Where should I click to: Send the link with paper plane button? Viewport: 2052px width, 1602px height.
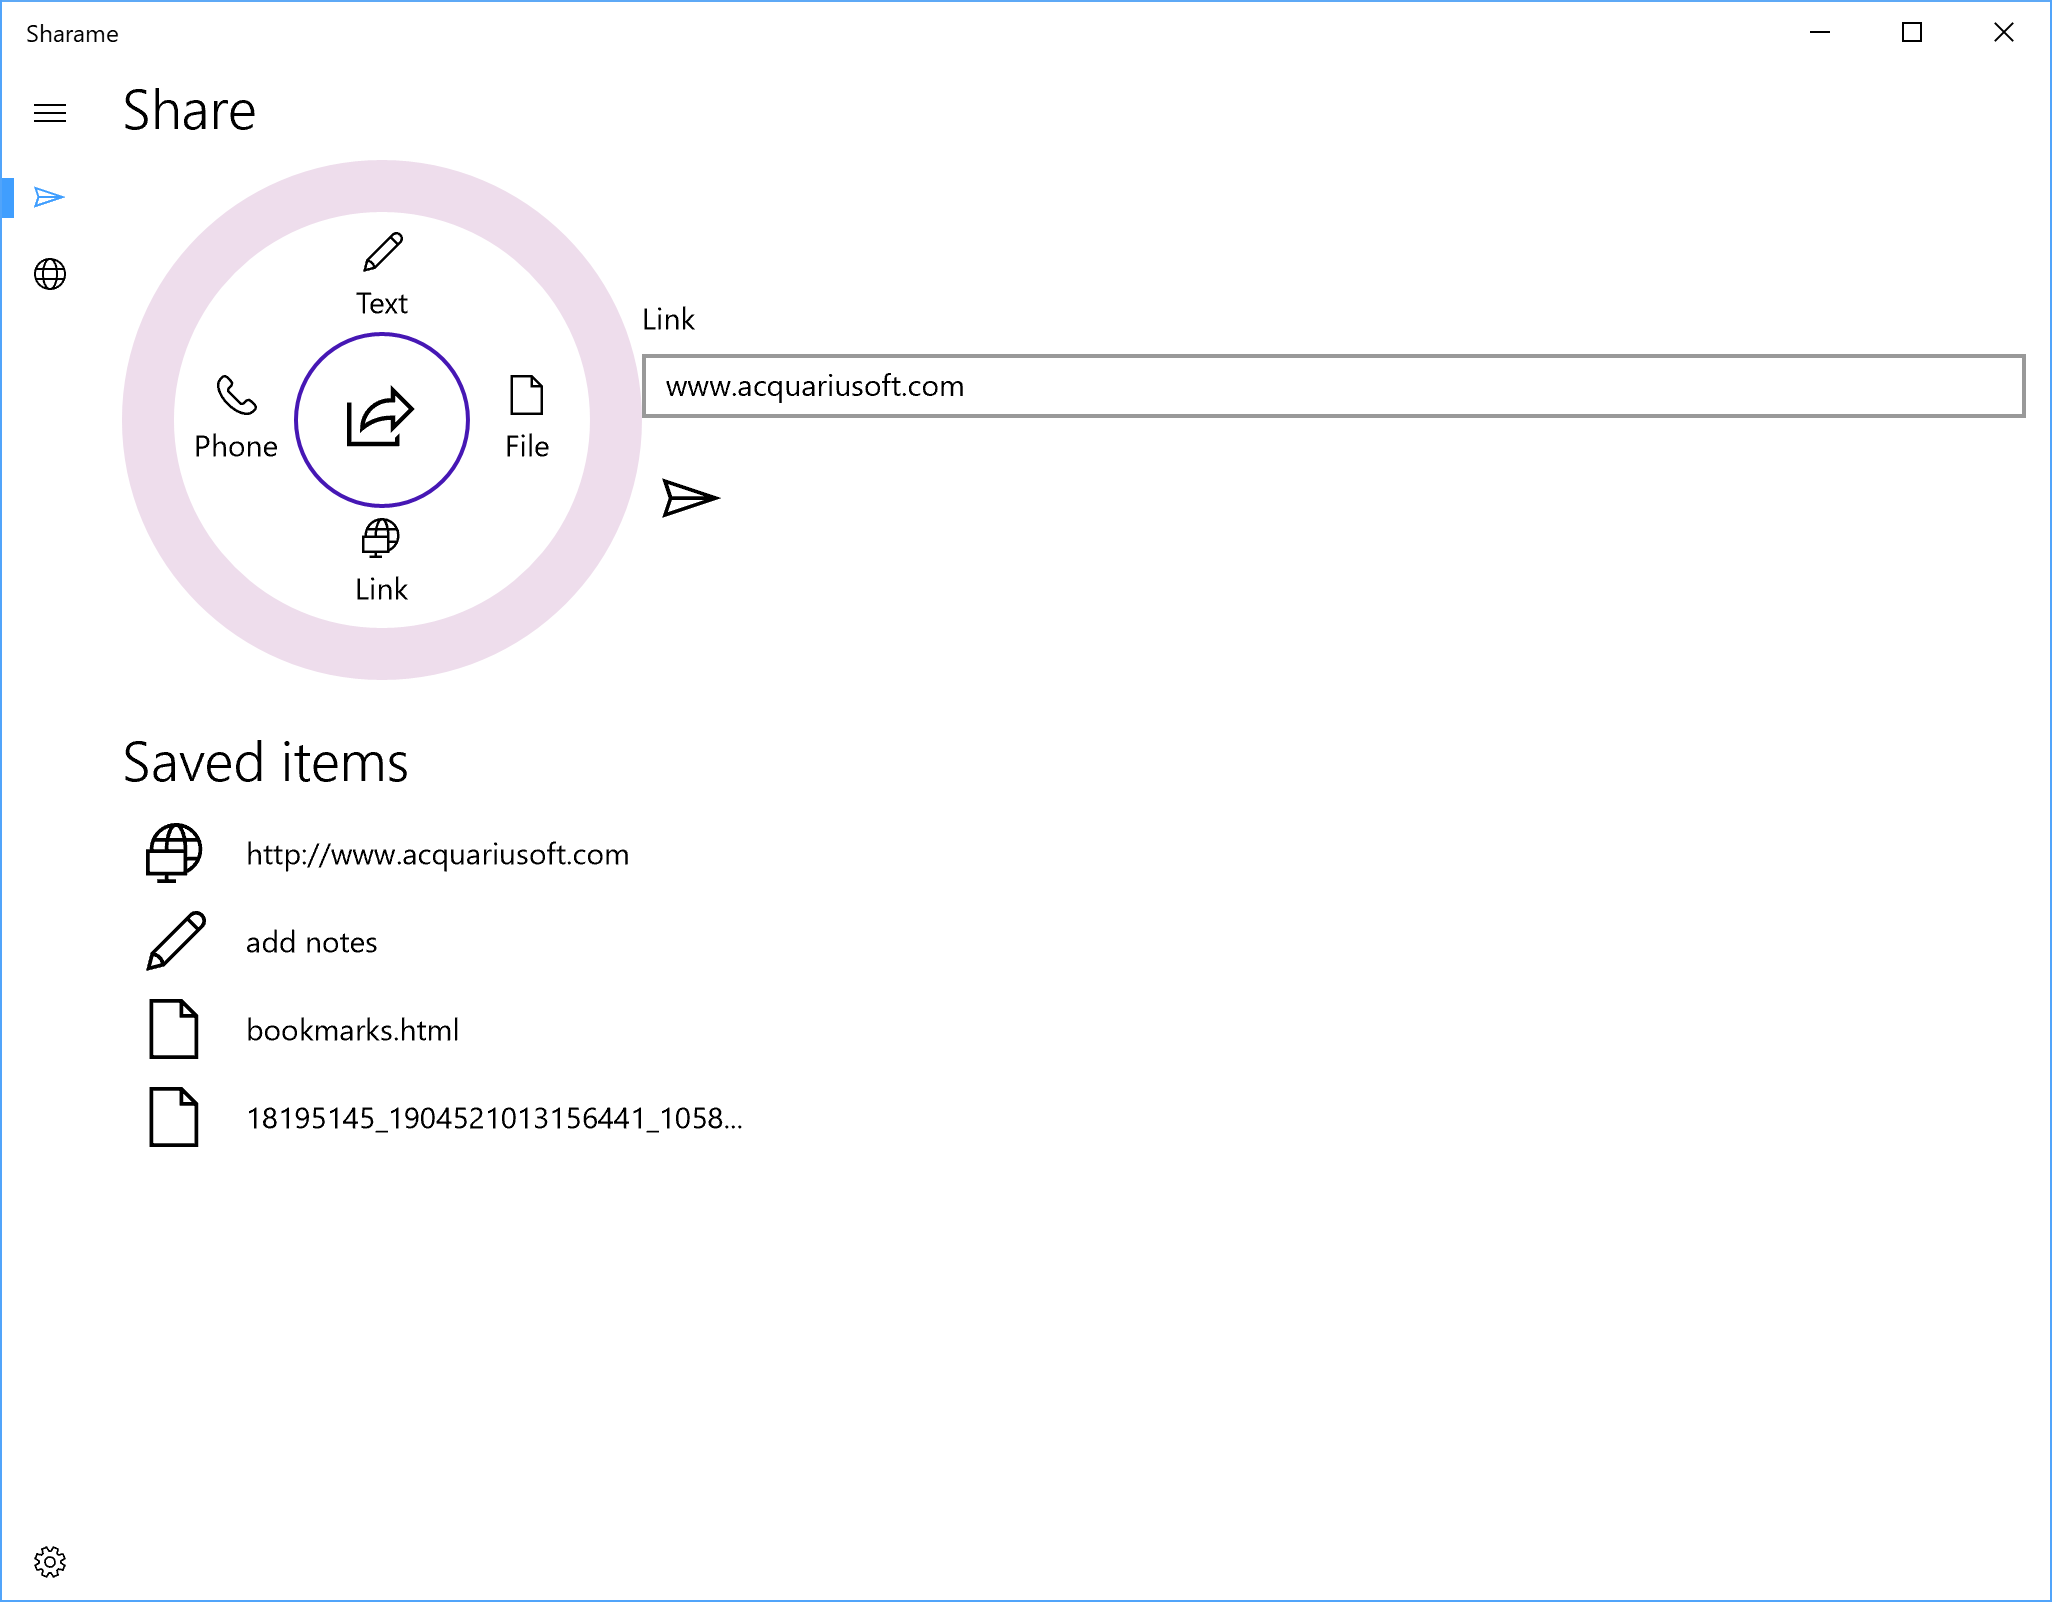pos(690,497)
